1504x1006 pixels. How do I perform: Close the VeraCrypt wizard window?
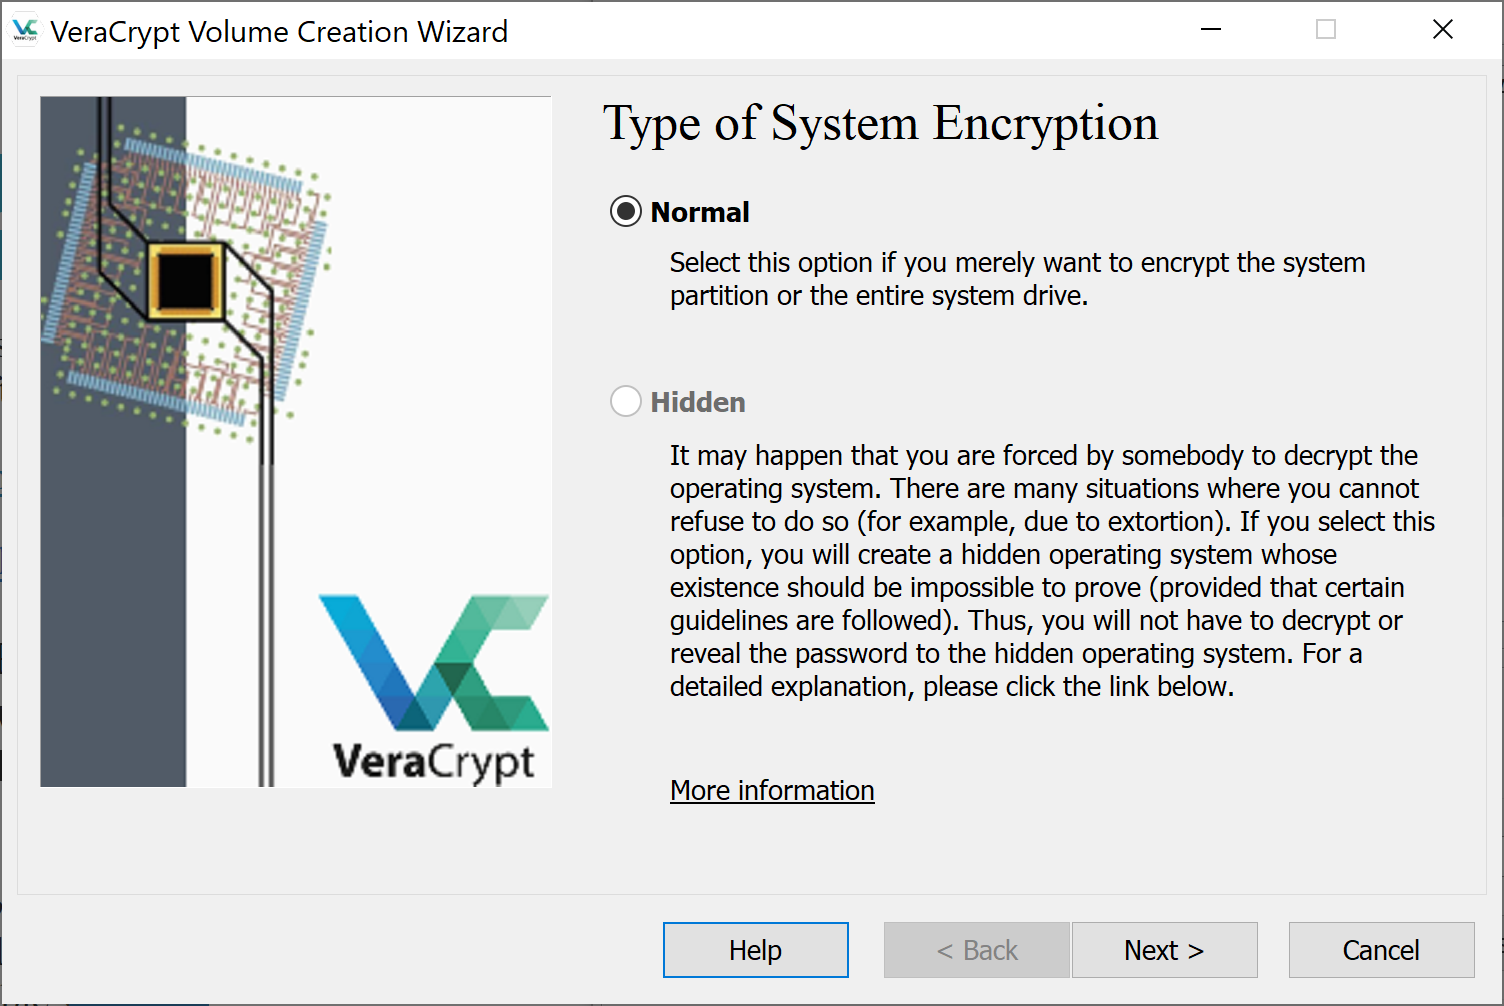coord(1442,30)
